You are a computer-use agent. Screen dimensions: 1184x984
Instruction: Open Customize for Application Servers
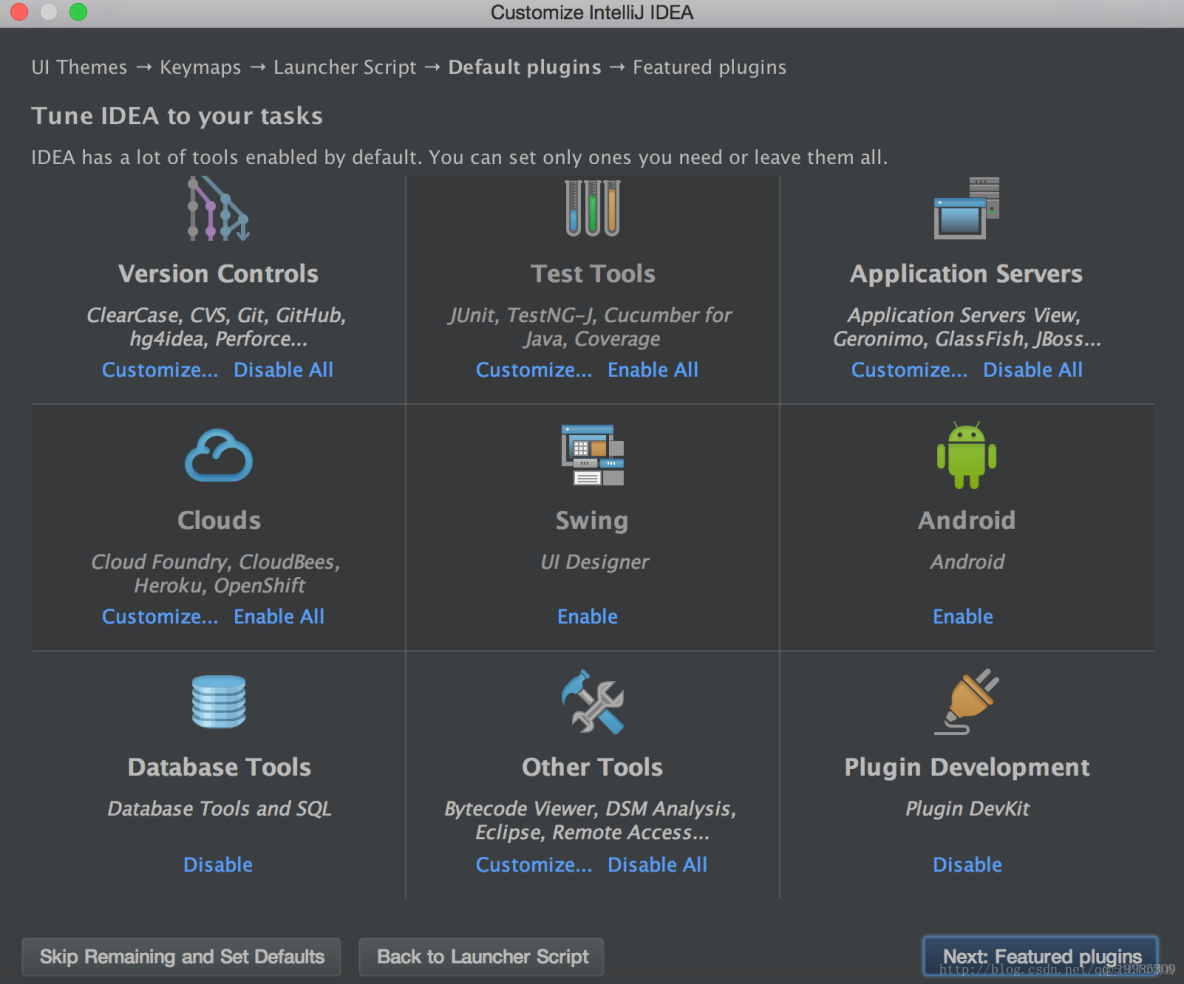[x=908, y=370]
